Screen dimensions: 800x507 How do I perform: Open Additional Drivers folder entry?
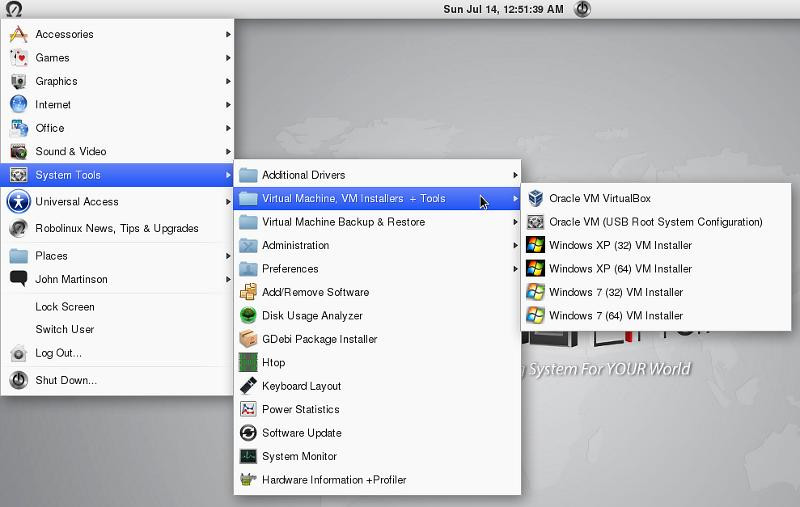[x=377, y=175]
